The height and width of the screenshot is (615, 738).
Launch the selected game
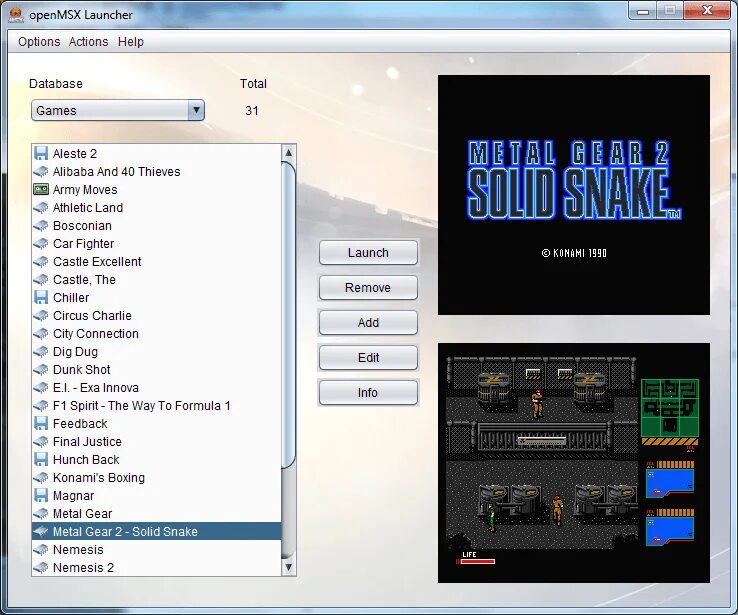tap(368, 253)
